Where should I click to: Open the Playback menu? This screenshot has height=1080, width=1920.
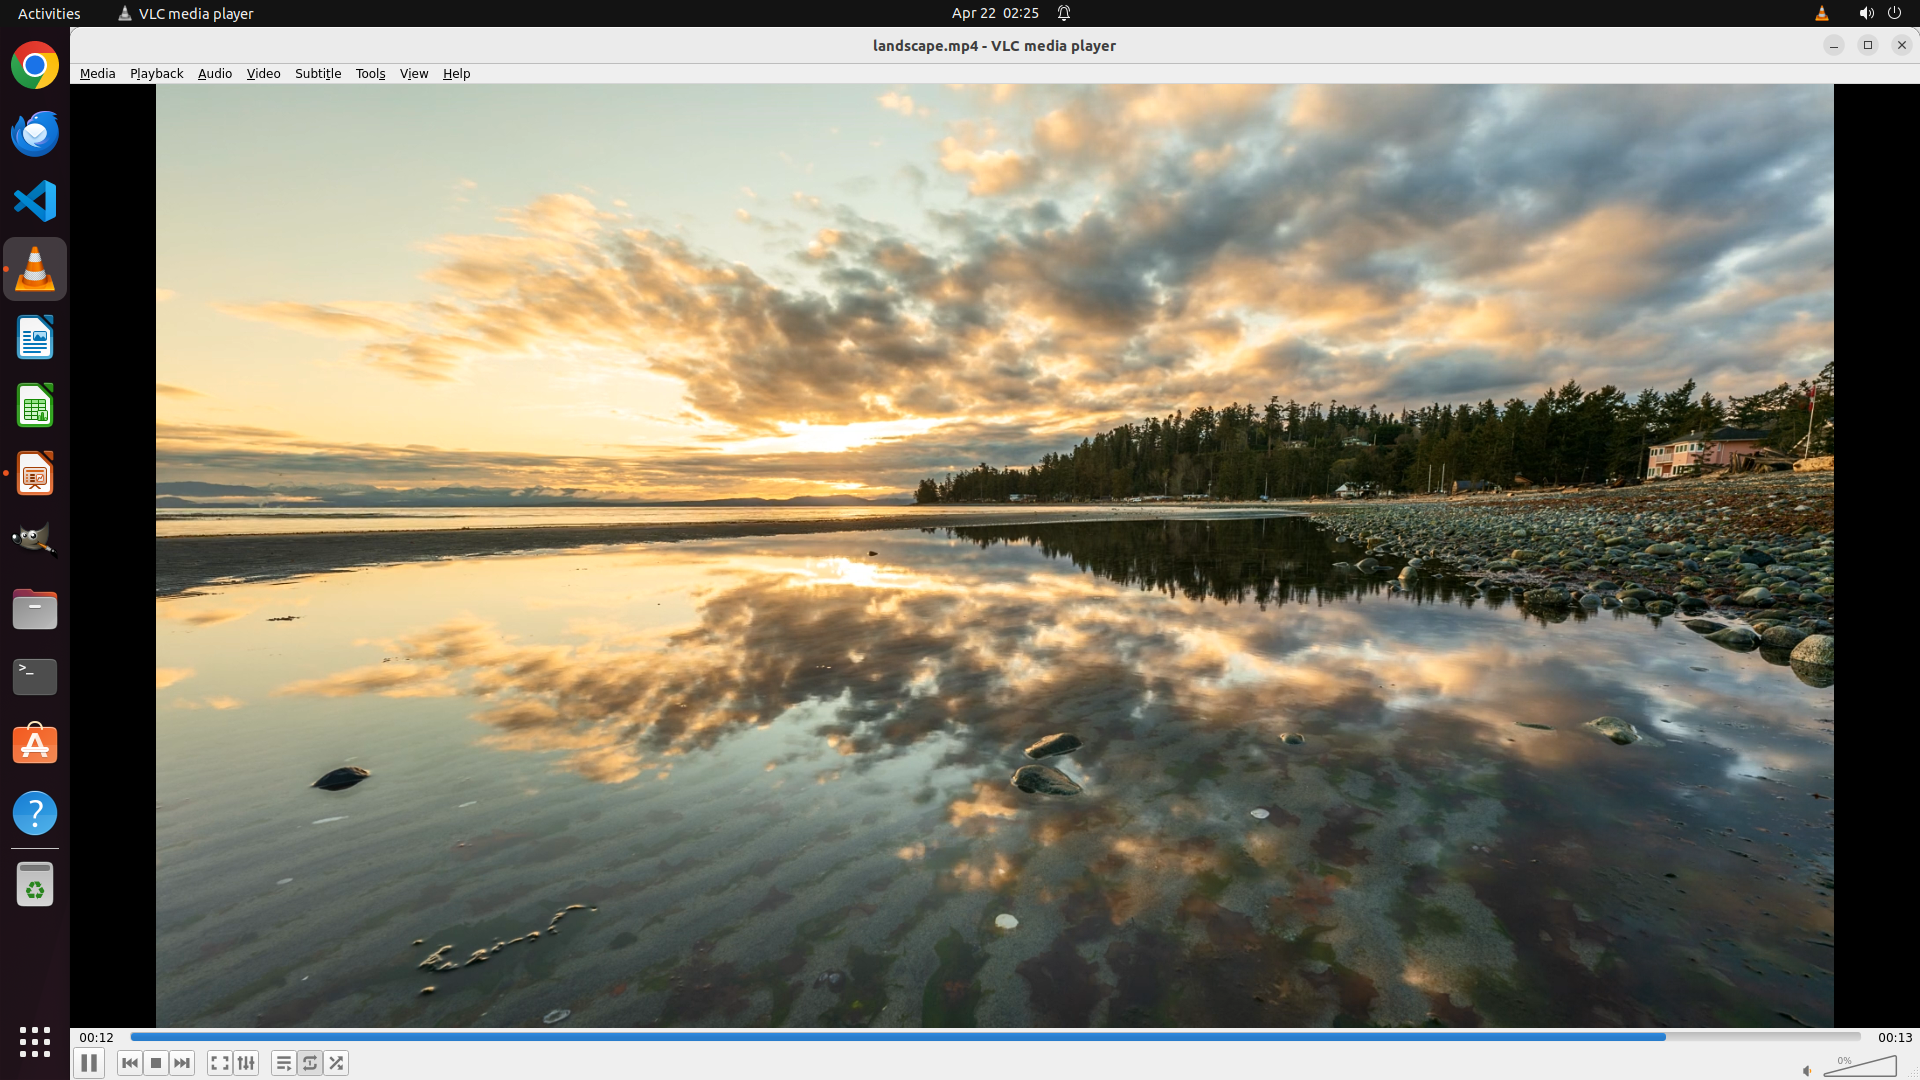pyautogui.click(x=156, y=73)
